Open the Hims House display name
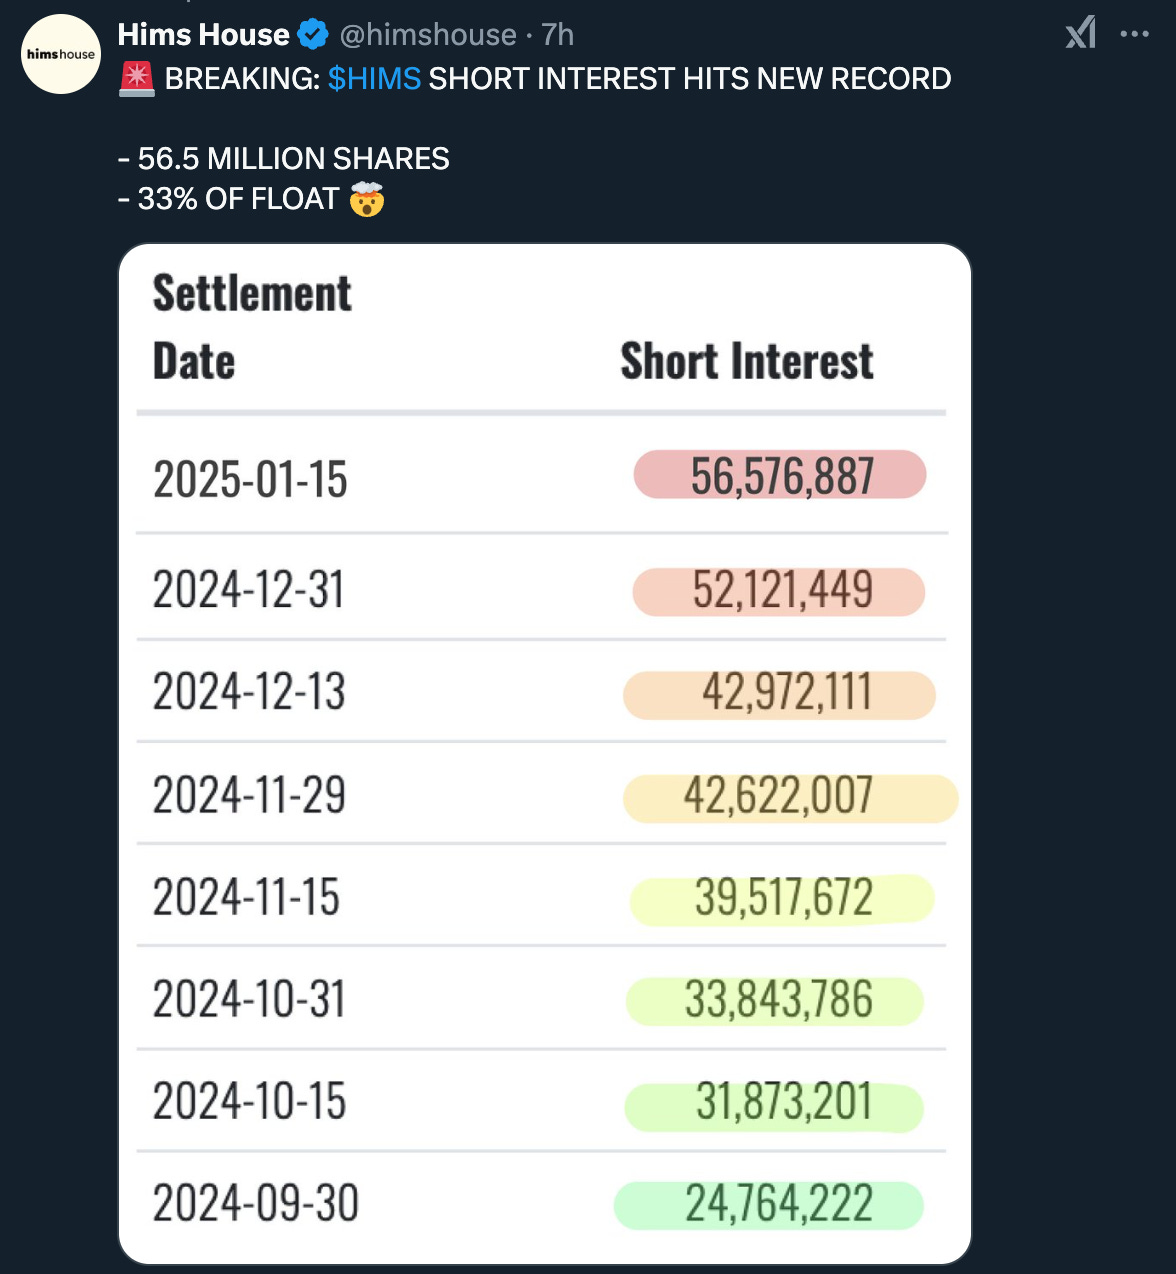This screenshot has height=1274, width=1176. click(203, 35)
